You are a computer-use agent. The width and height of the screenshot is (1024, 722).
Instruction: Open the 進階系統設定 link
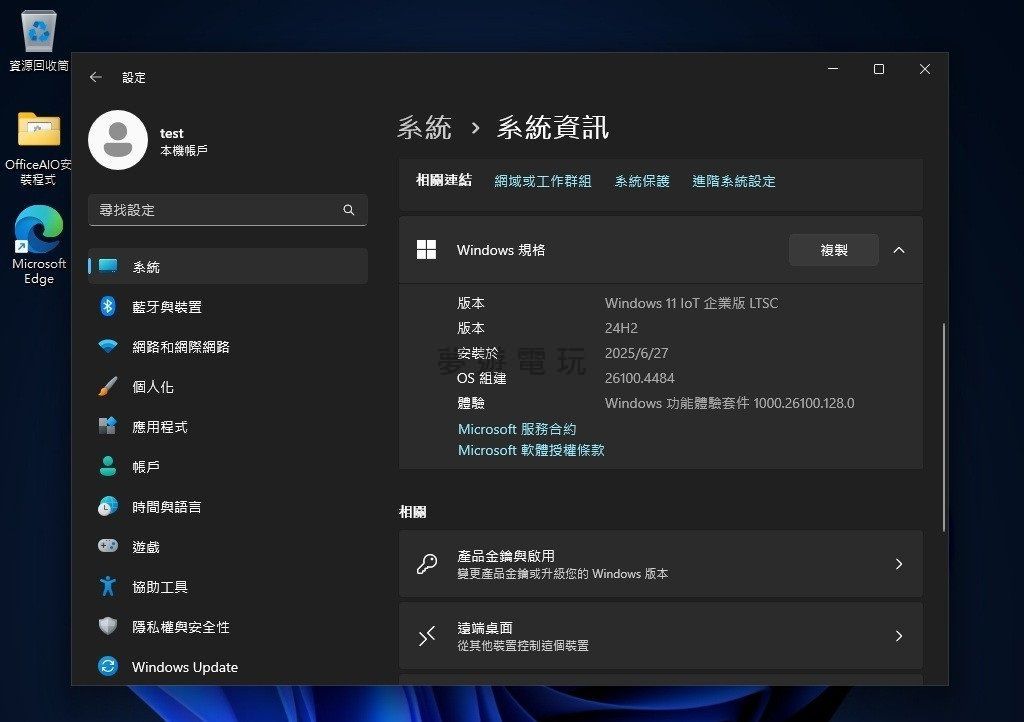[x=733, y=181]
